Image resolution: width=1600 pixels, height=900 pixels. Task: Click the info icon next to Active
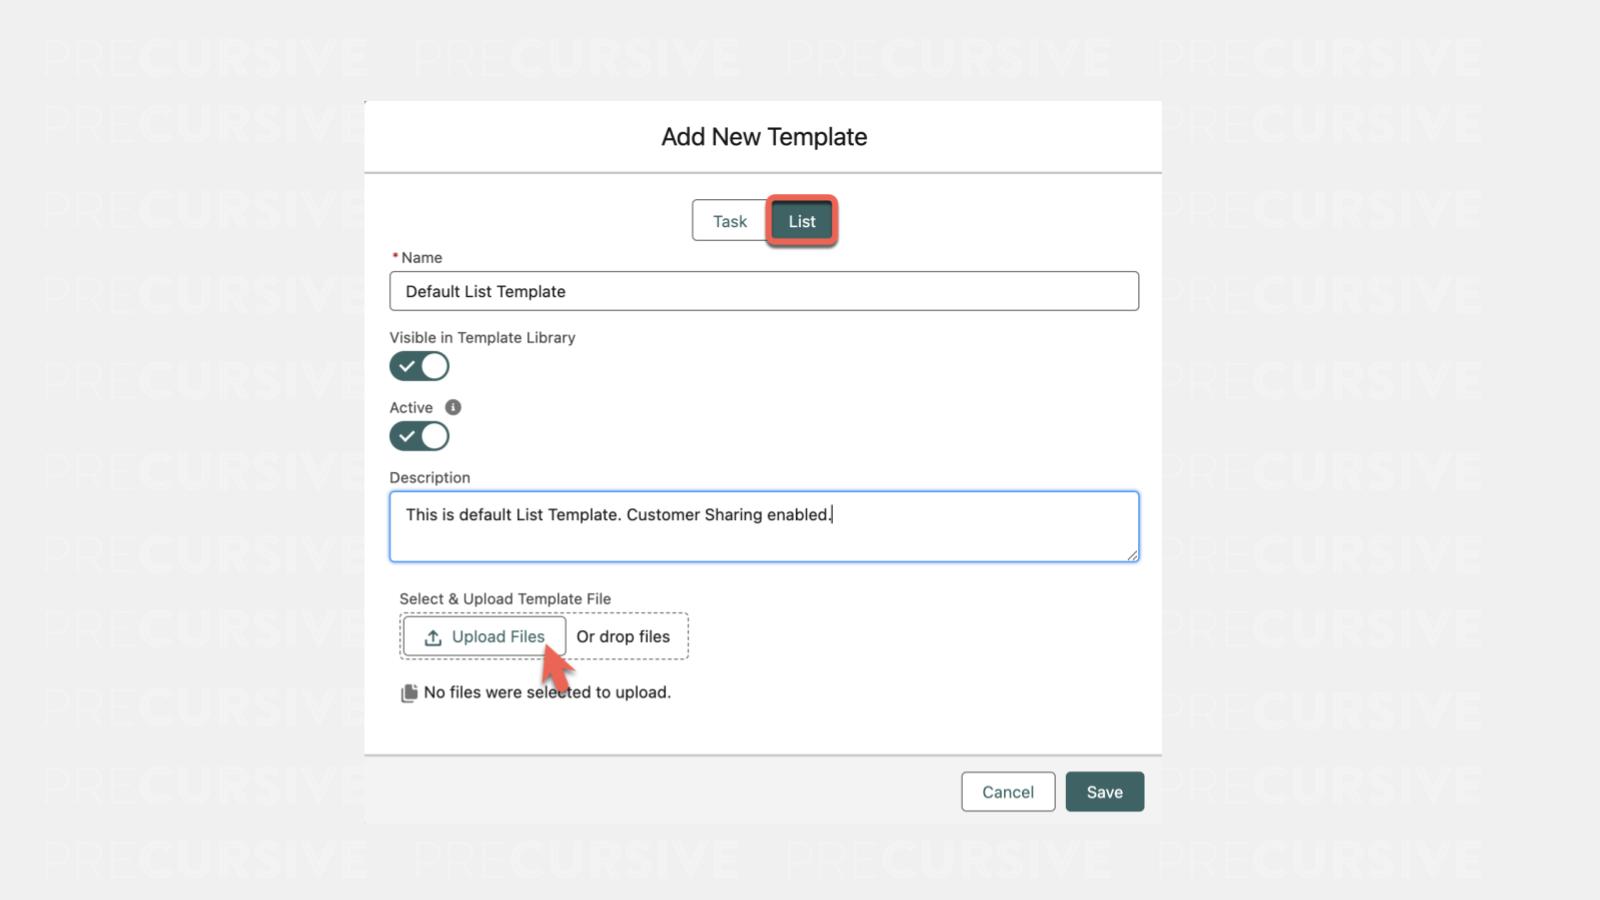[453, 407]
